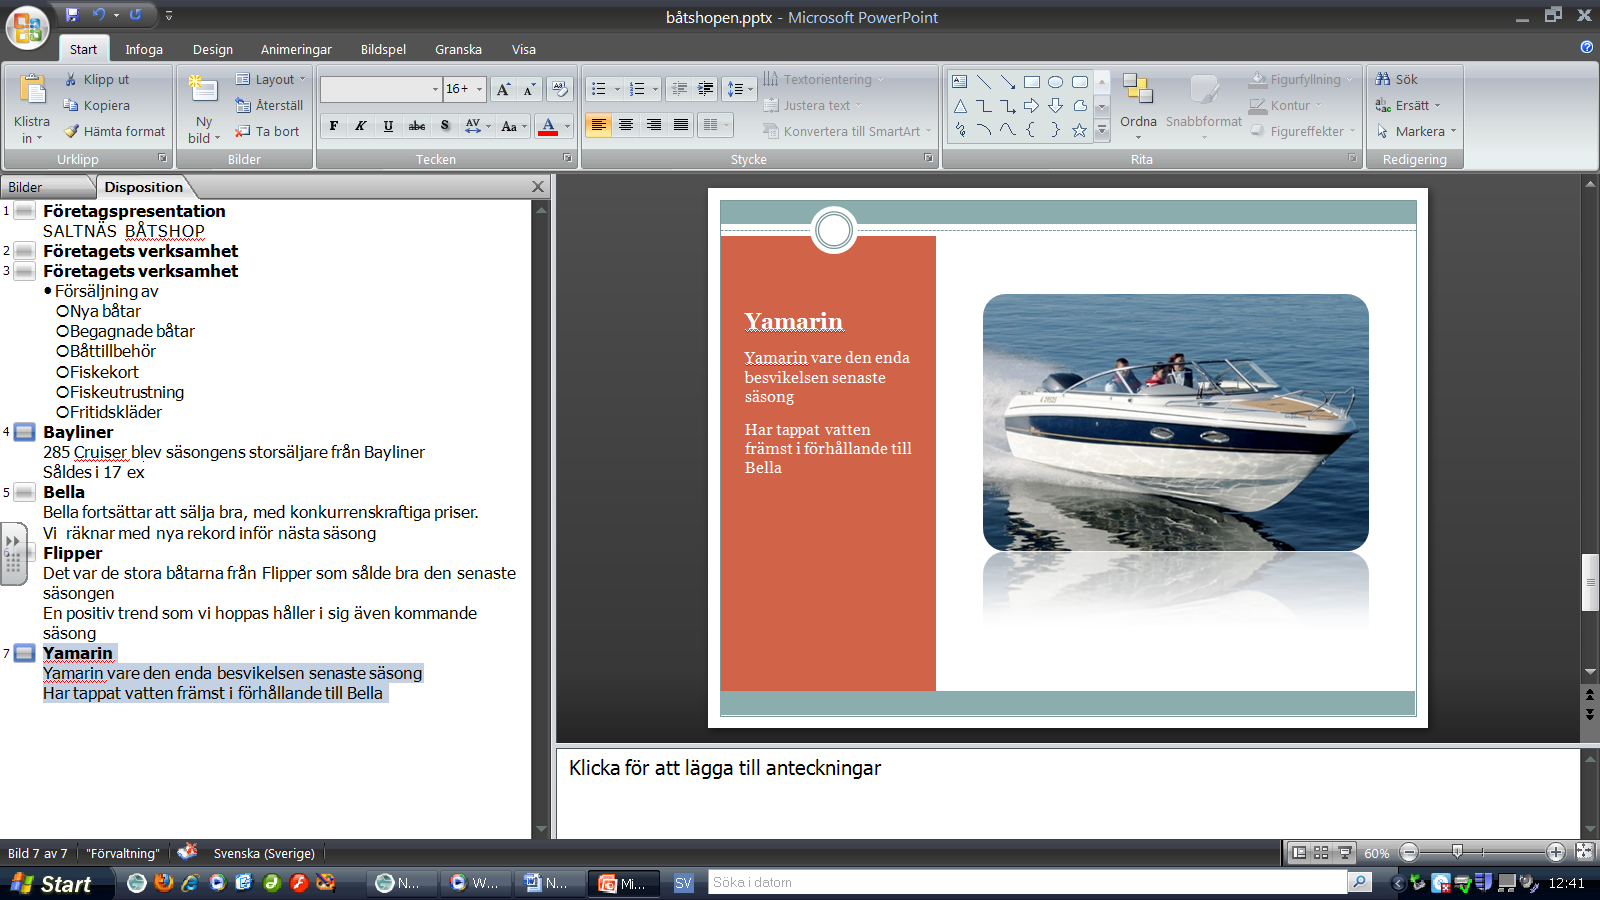
Task: Fit slide to window icon
Action: tap(1584, 852)
